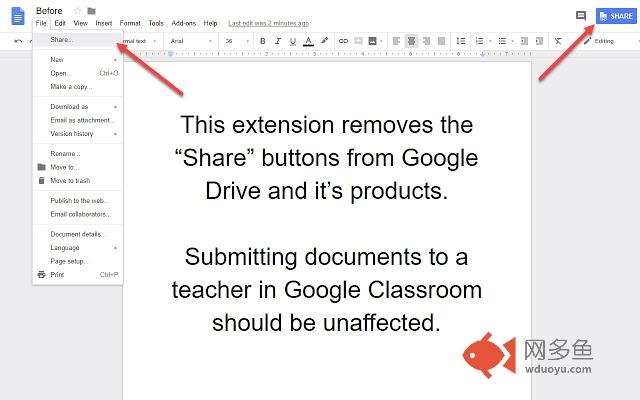
Task: Expand bulleted list style dropdown arrow
Action: [512, 41]
